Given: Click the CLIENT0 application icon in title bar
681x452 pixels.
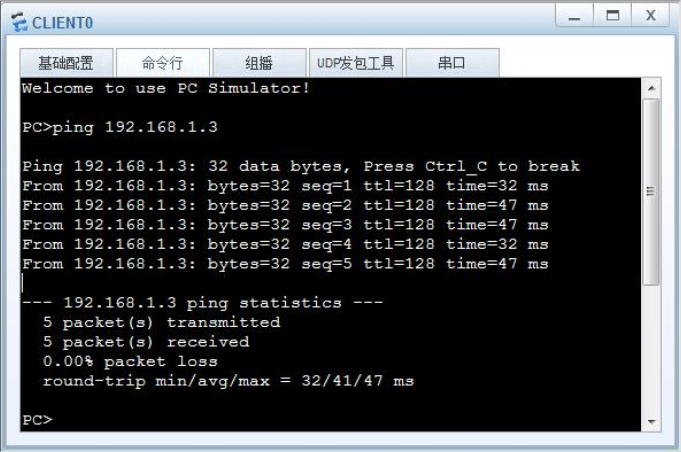Looking at the screenshot, I should point(19,22).
